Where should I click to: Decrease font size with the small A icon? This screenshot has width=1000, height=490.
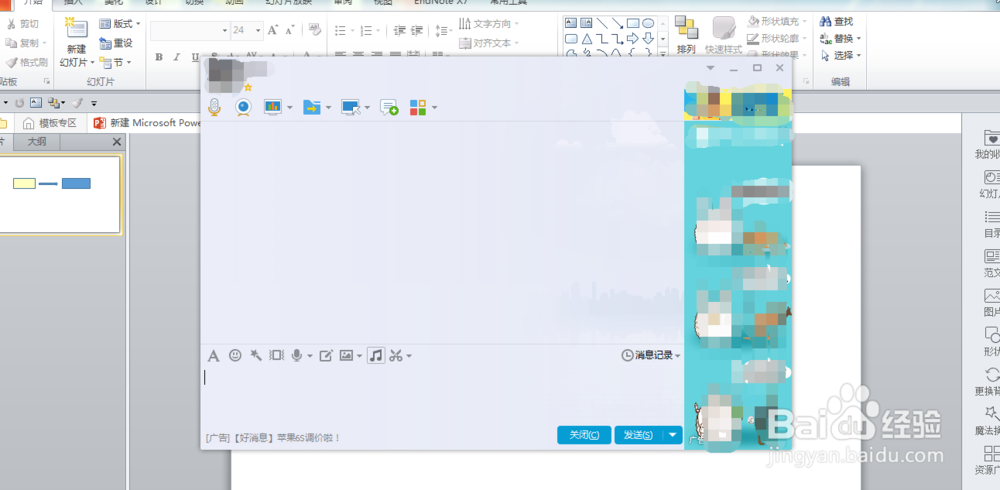point(290,30)
